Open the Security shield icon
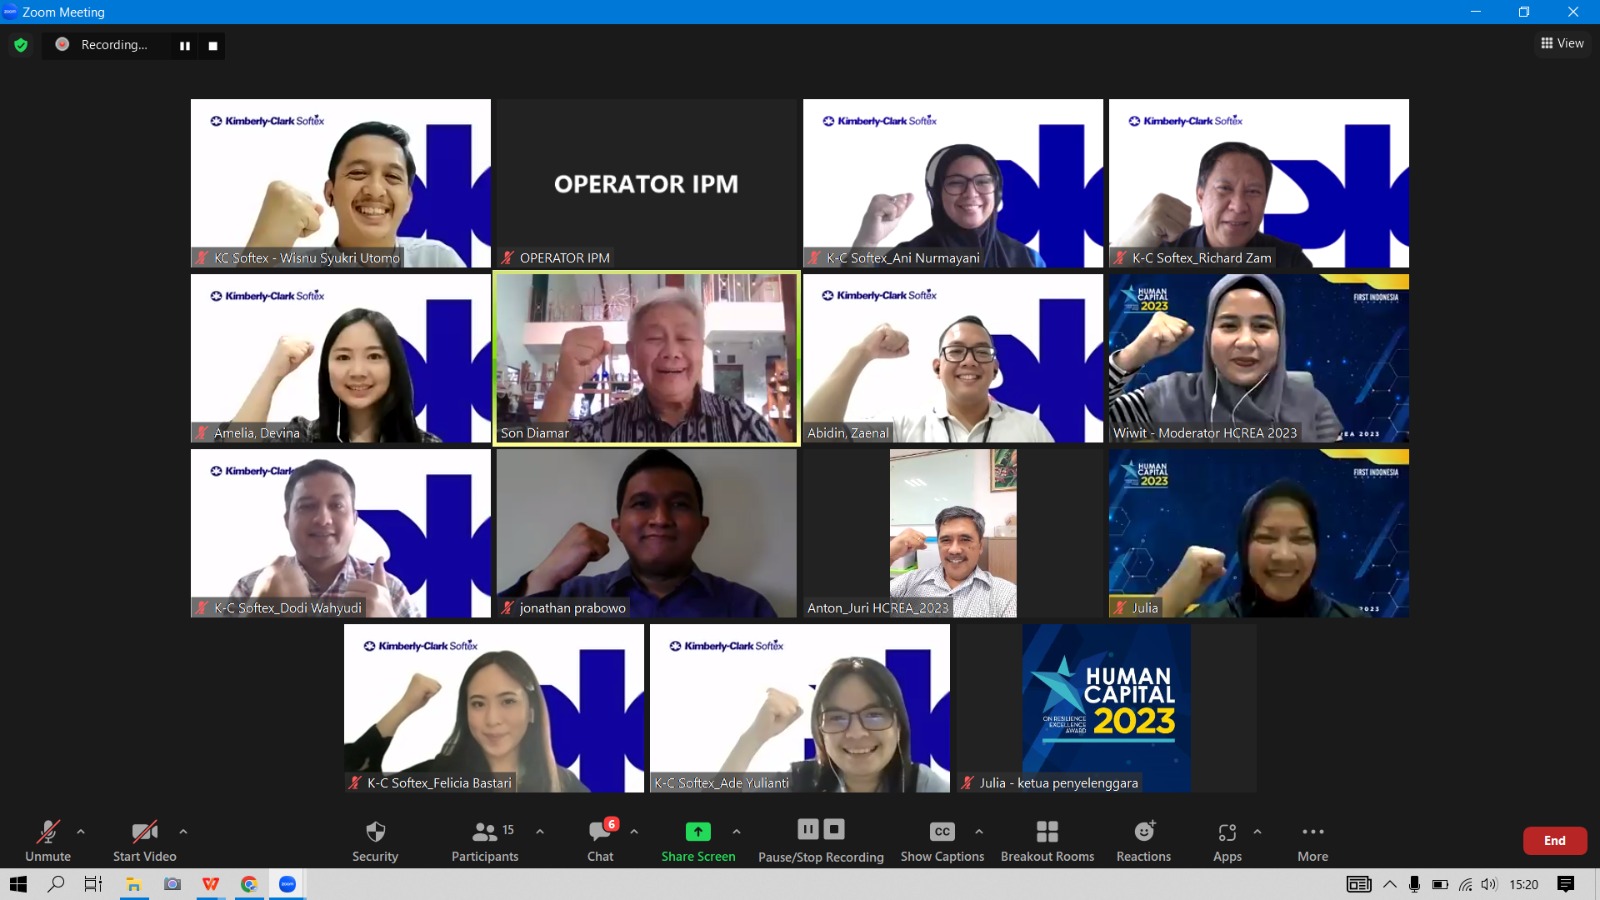Image resolution: width=1600 pixels, height=900 pixels. click(375, 832)
